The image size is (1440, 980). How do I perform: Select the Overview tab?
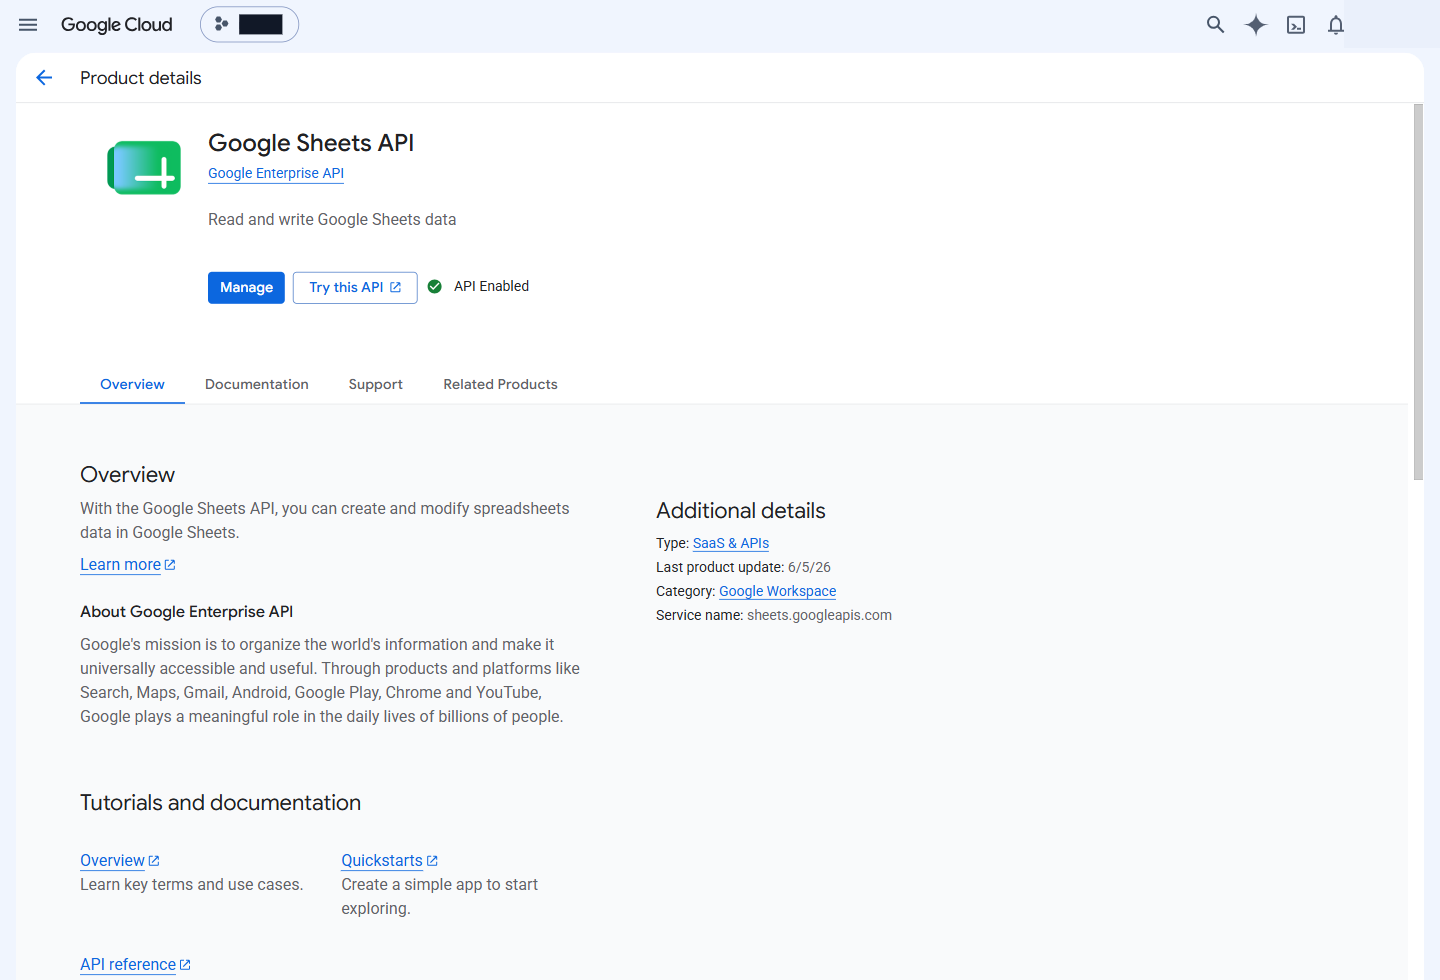click(x=132, y=384)
